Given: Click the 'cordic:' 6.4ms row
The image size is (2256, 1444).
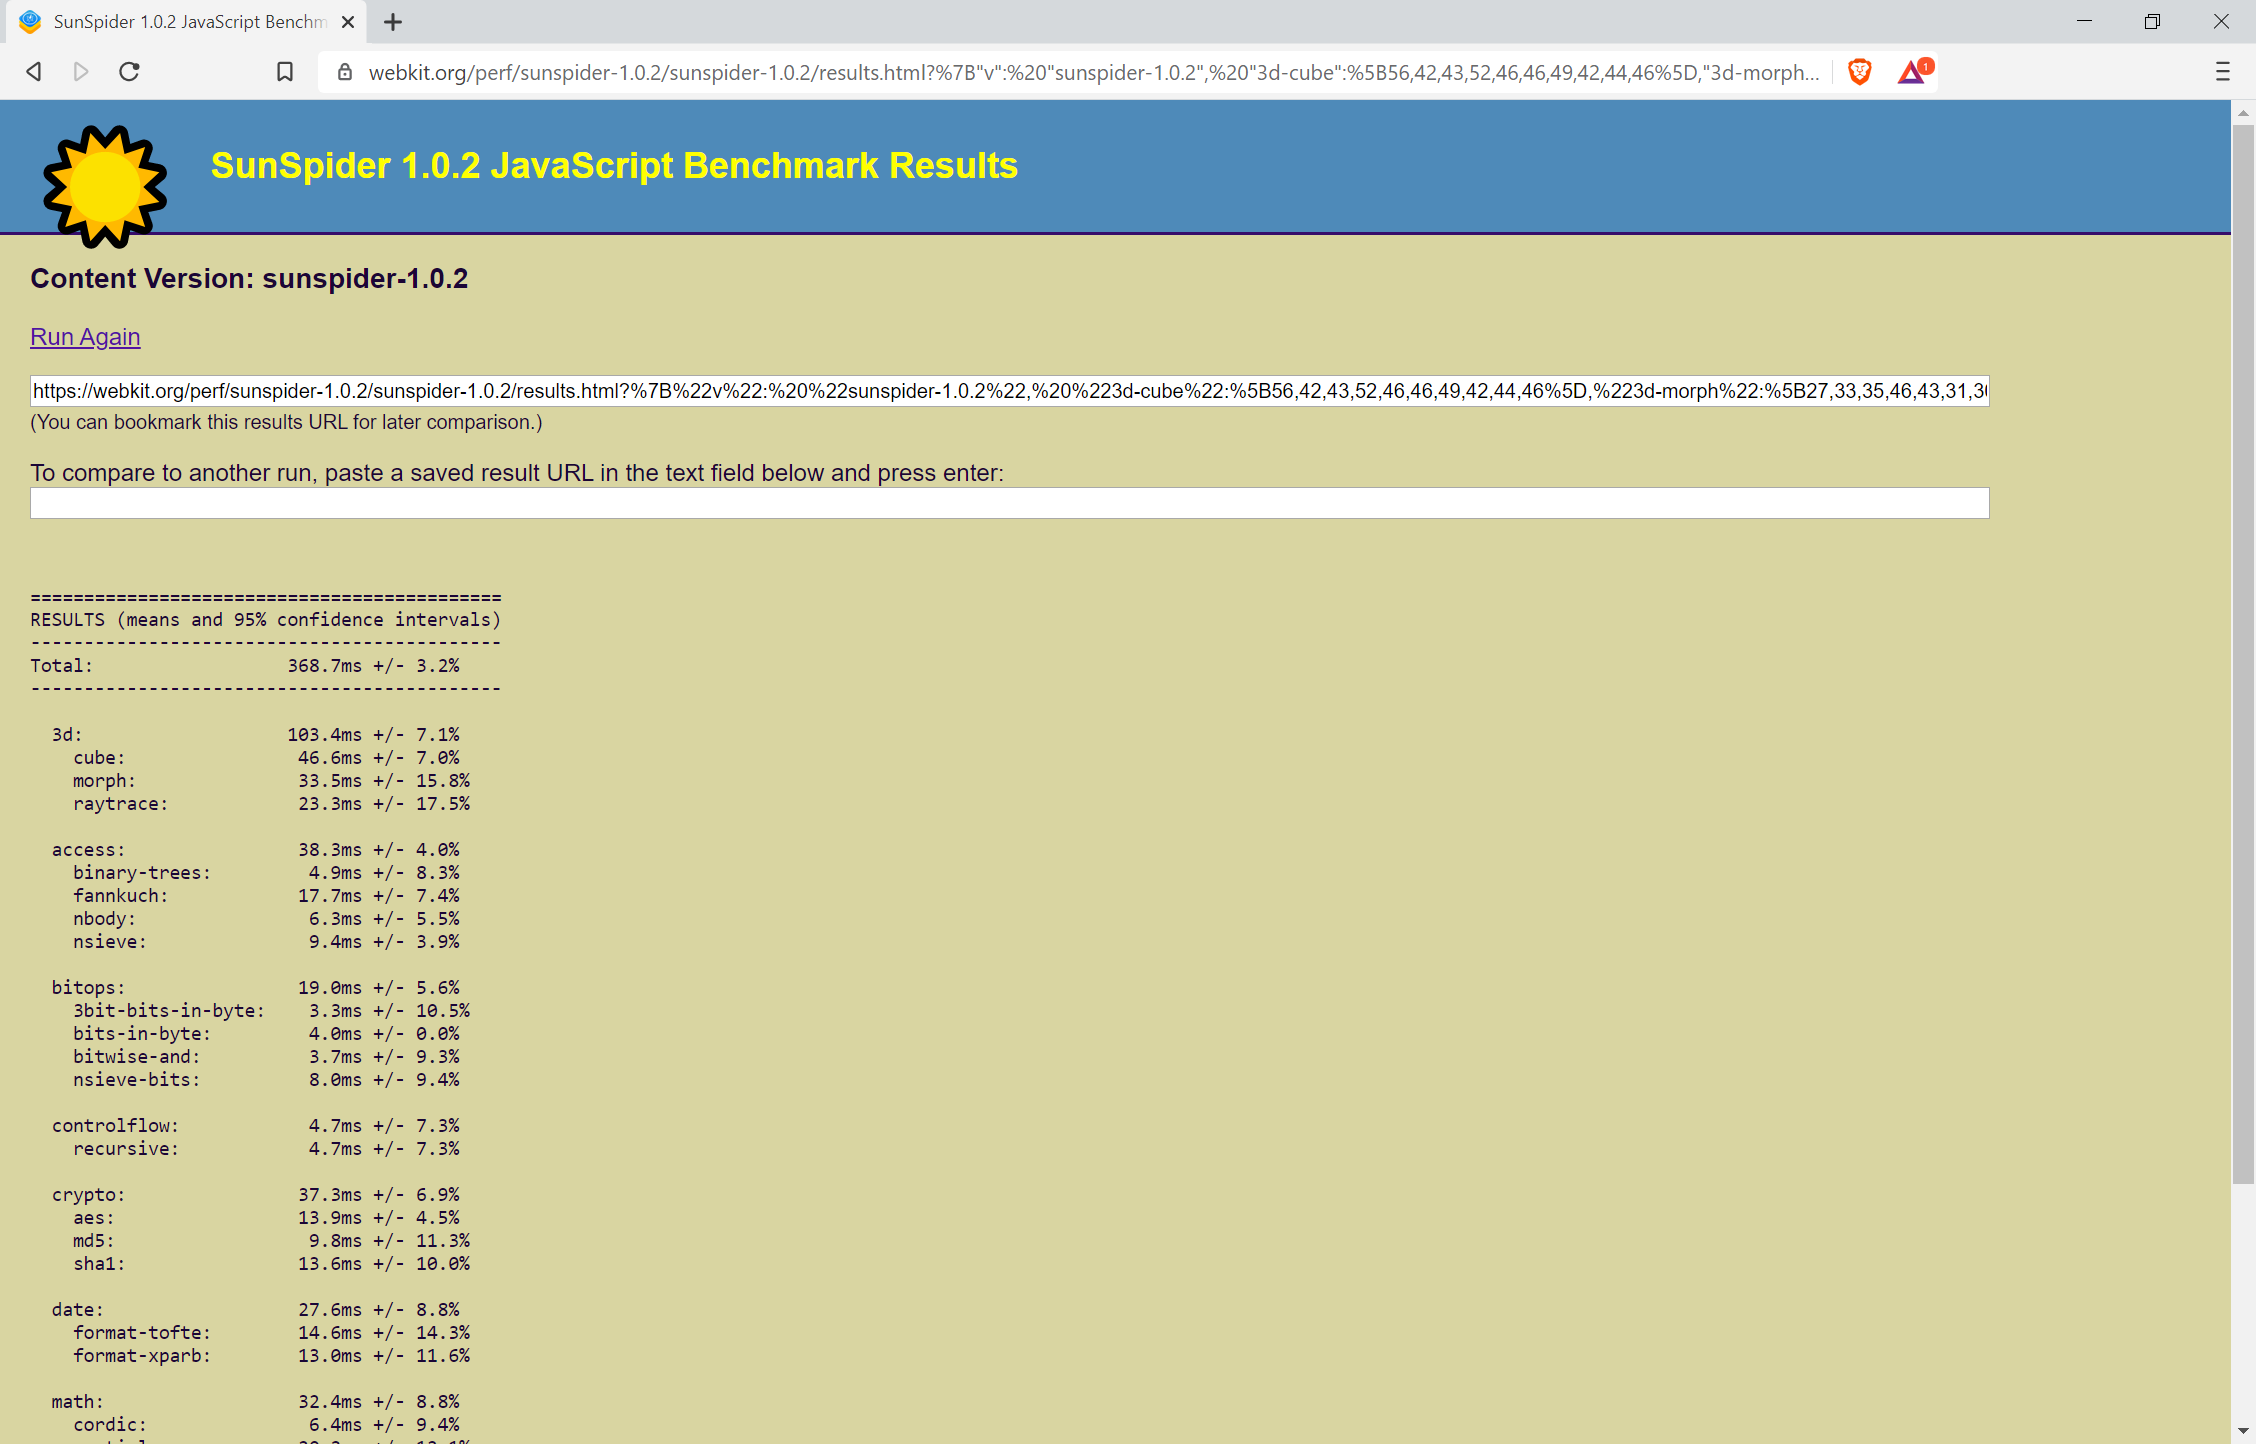Looking at the screenshot, I should point(266,1425).
